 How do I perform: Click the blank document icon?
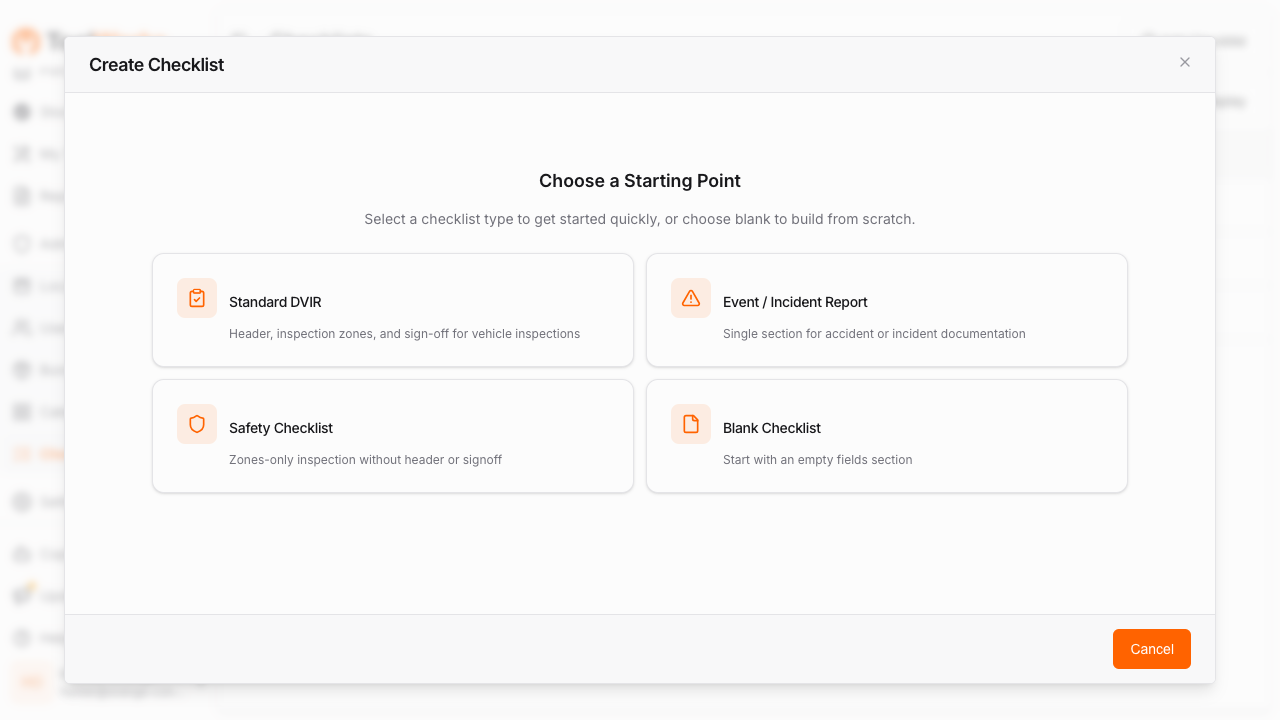tap(690, 423)
